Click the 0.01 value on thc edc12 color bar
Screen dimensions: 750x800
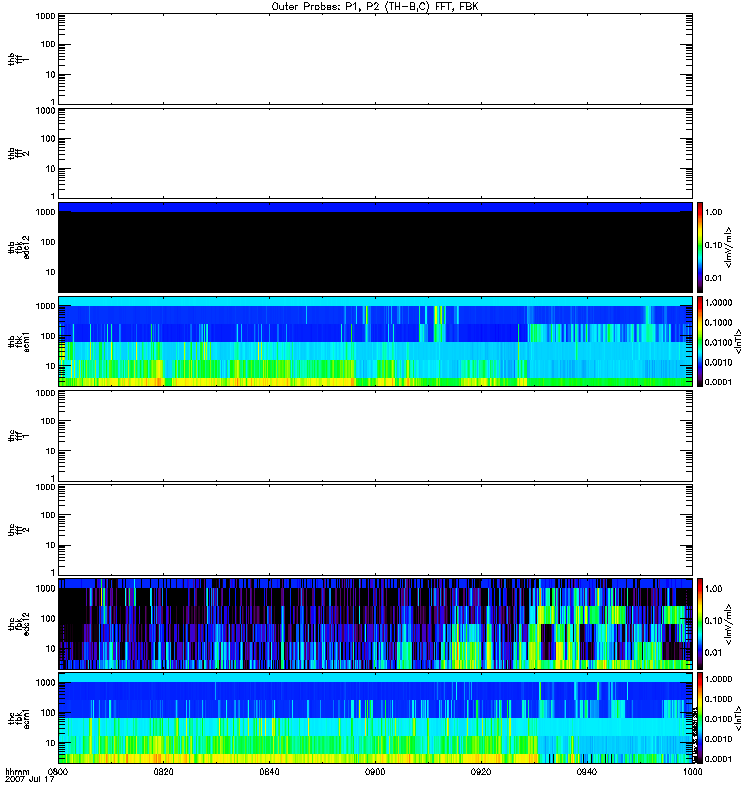pyautogui.click(x=713, y=653)
